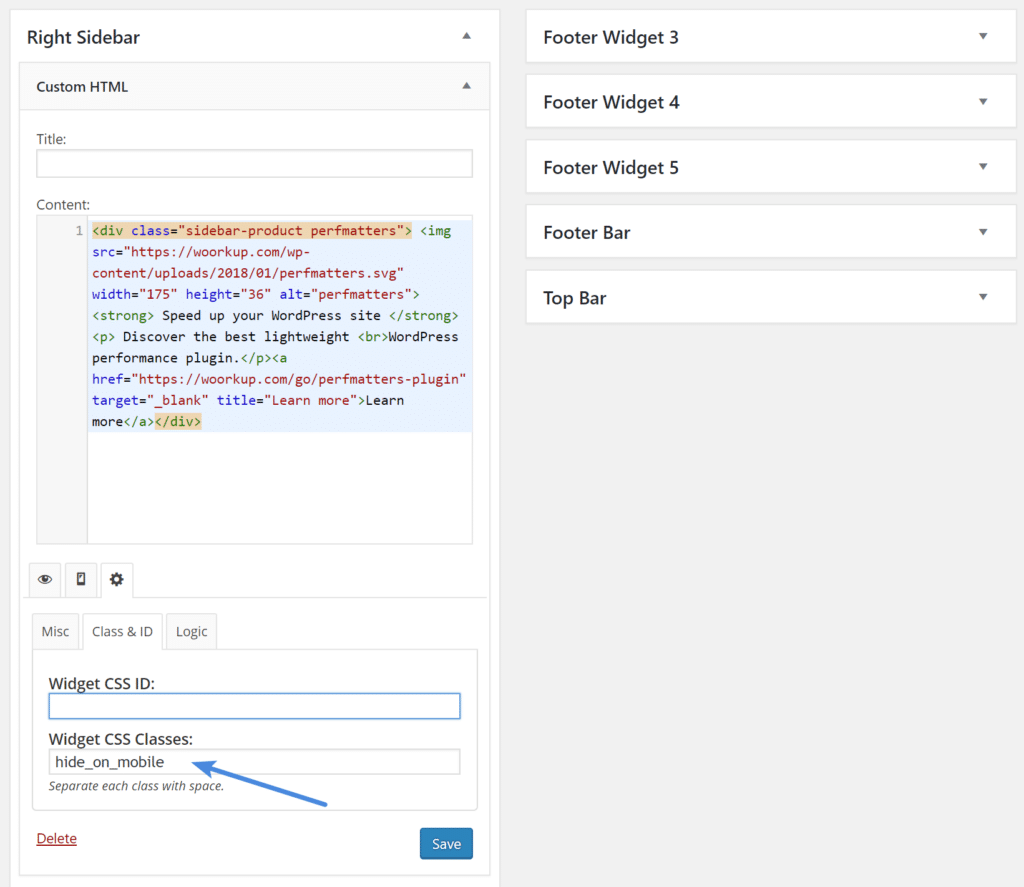
Task: Click the Widget CSS Classes field
Action: [255, 762]
